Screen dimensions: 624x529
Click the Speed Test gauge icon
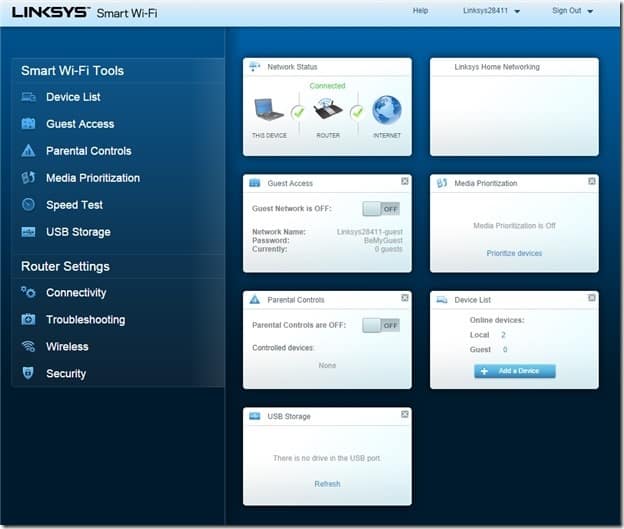(x=28, y=204)
